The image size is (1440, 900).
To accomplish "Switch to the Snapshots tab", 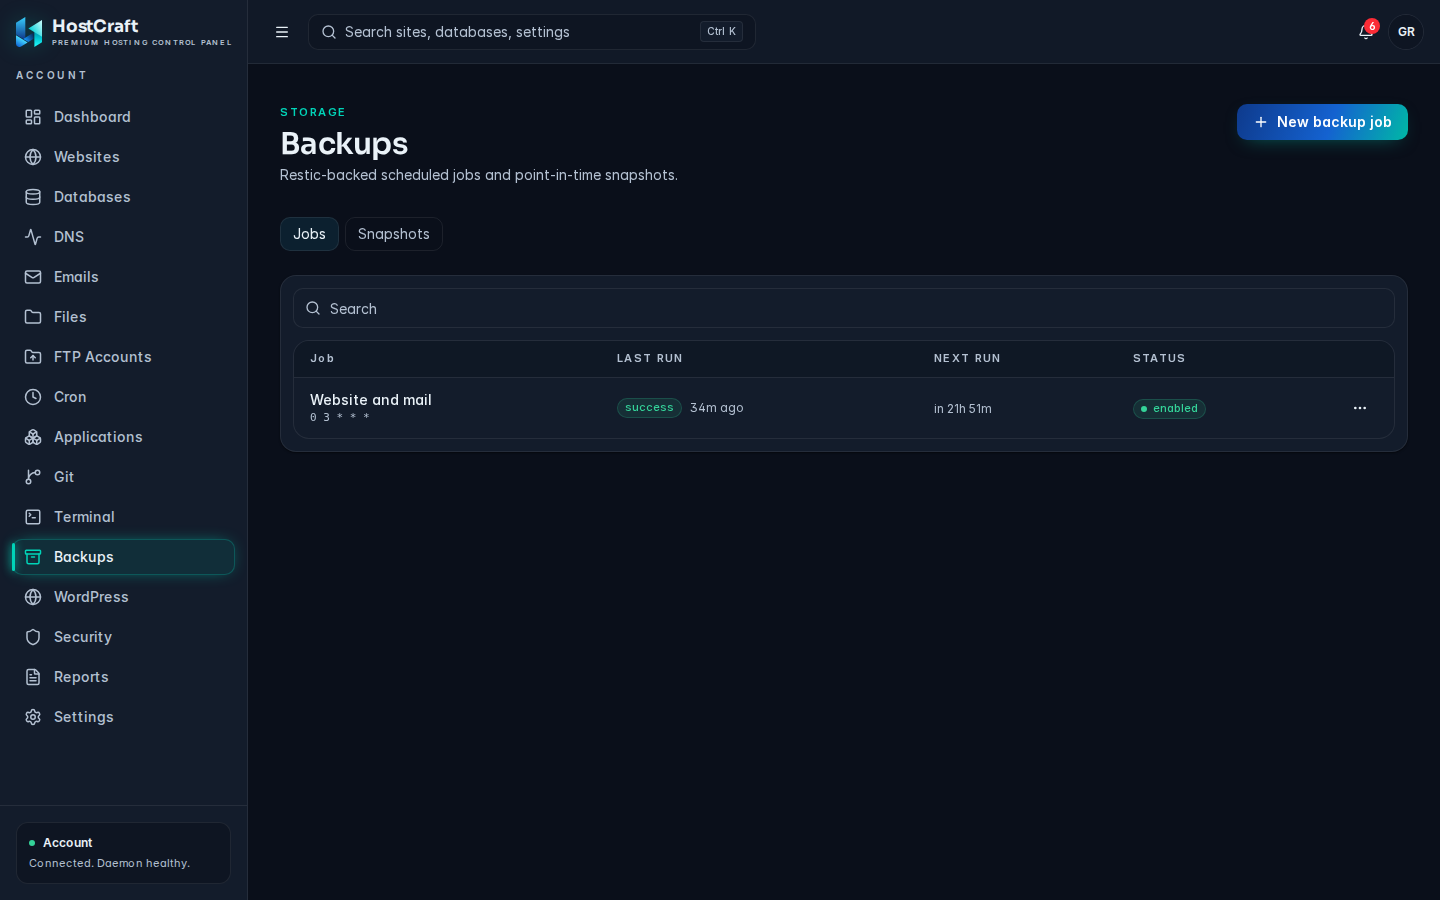I will [x=394, y=234].
